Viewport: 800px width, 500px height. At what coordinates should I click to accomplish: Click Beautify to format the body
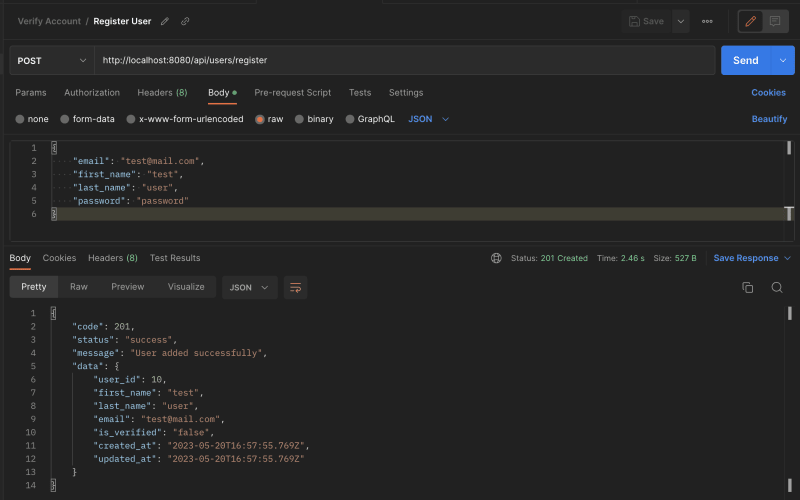coord(769,119)
